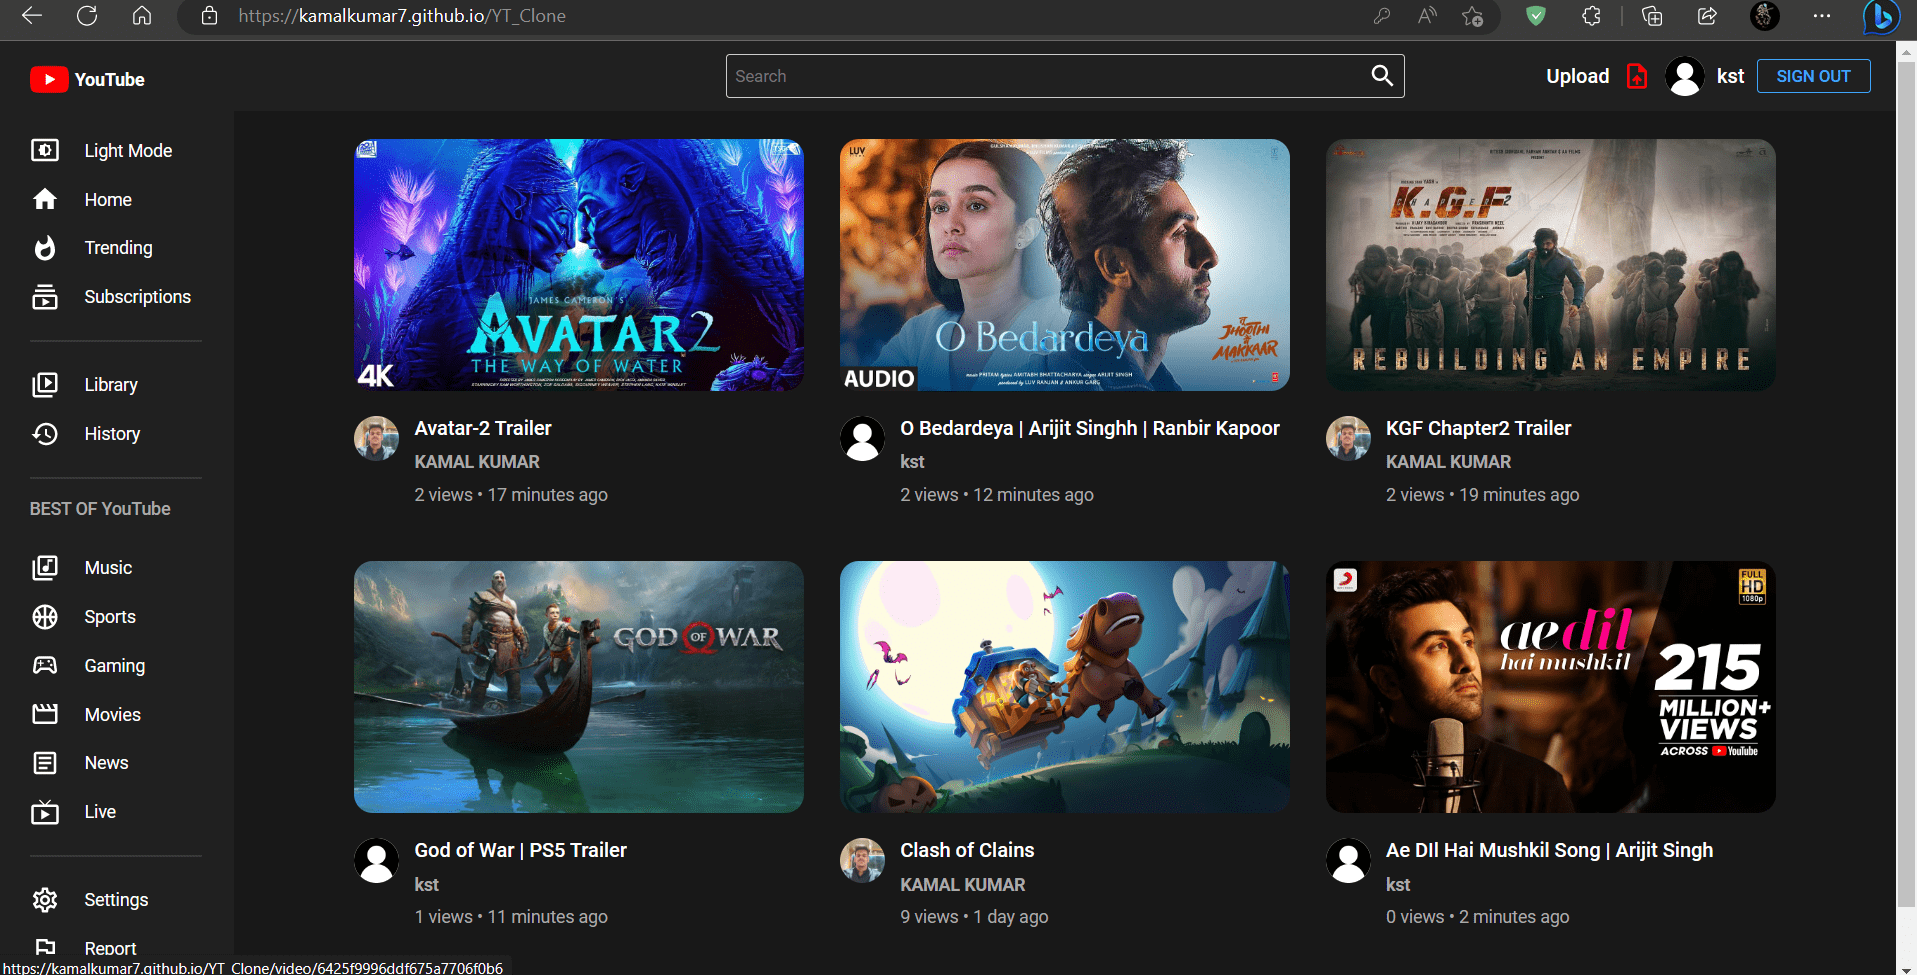This screenshot has width=1917, height=975.
Task: Select the Sports filter
Action: pos(109,616)
